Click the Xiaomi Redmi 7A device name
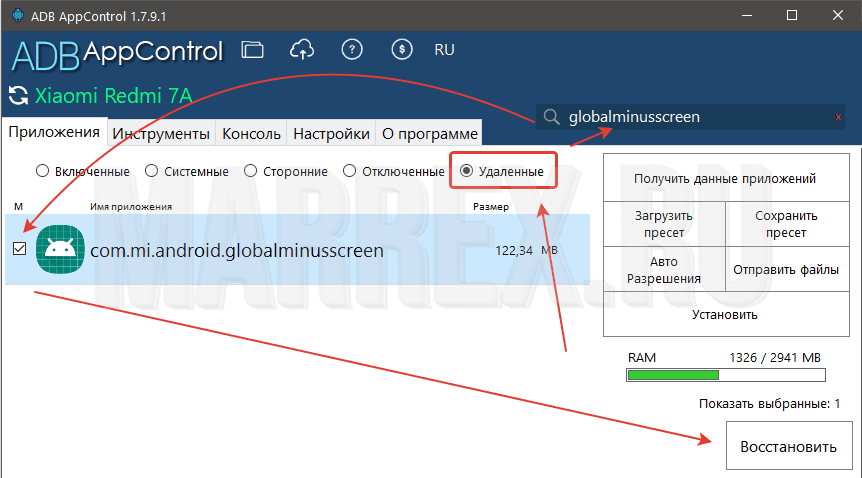The height and width of the screenshot is (478, 862). (113, 96)
